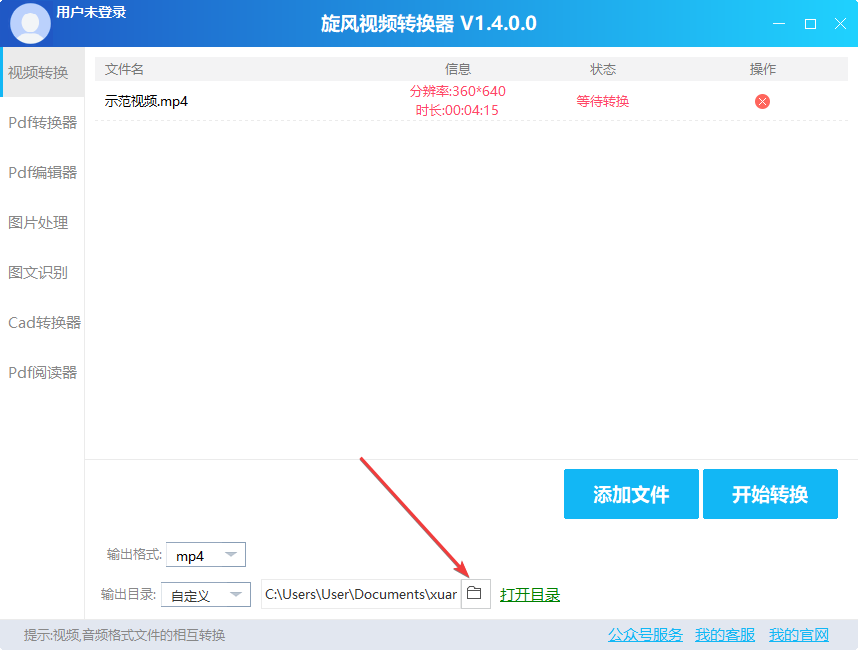Screen dimensions: 858x650
Task: Switch to Cad转换器 tab
Action: point(42,322)
